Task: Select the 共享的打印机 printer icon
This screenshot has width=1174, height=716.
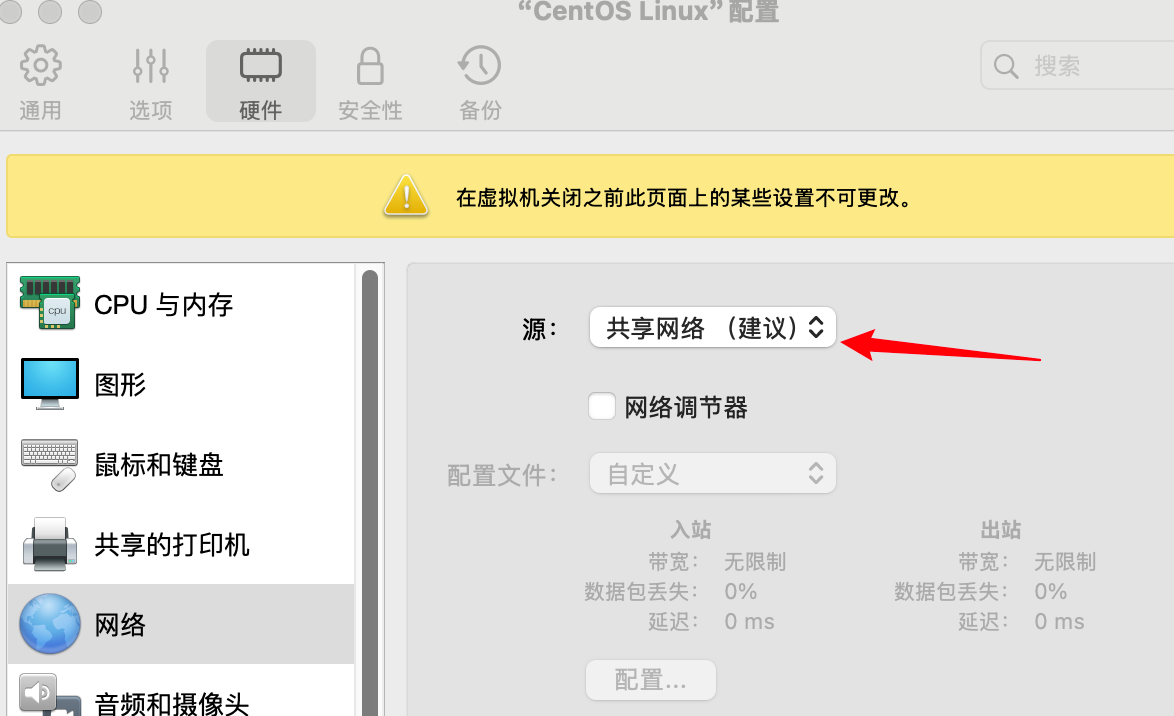Action: pos(49,544)
